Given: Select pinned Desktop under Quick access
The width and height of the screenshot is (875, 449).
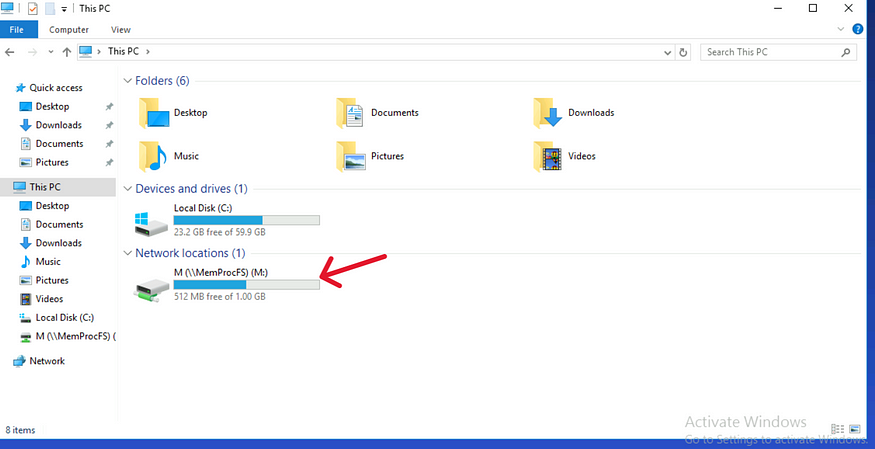Looking at the screenshot, I should (x=52, y=107).
